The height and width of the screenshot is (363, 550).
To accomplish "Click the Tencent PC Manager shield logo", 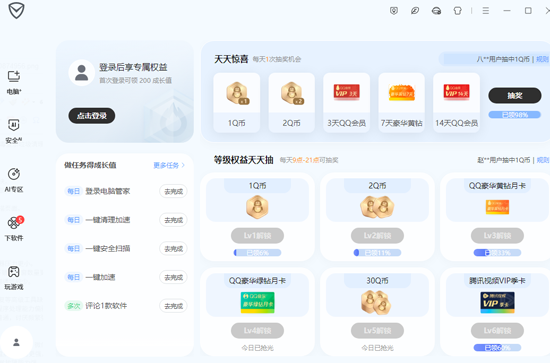I will tap(16, 10).
